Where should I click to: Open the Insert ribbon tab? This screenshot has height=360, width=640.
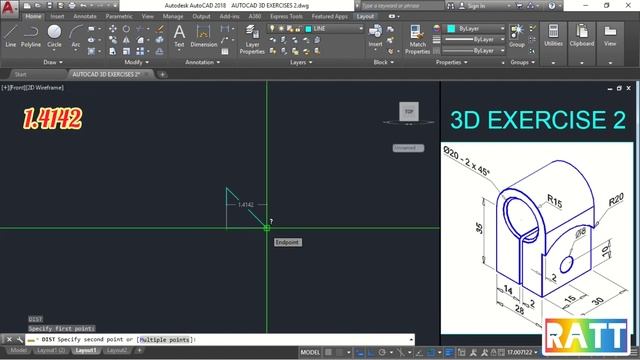57,16
